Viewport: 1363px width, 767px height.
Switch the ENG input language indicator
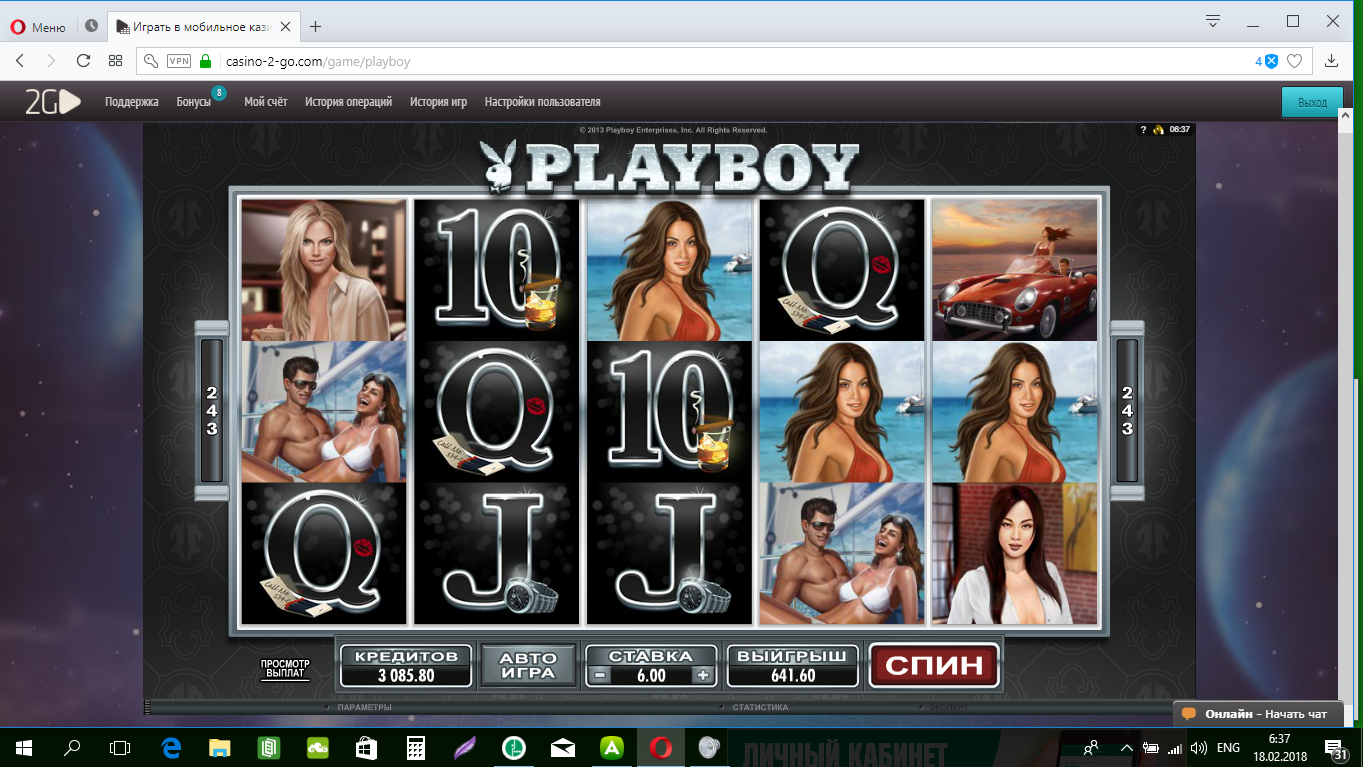[1228, 747]
